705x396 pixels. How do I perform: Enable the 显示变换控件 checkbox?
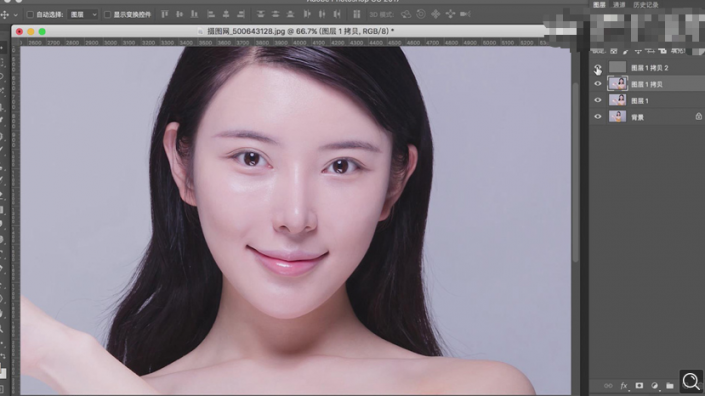point(107,15)
